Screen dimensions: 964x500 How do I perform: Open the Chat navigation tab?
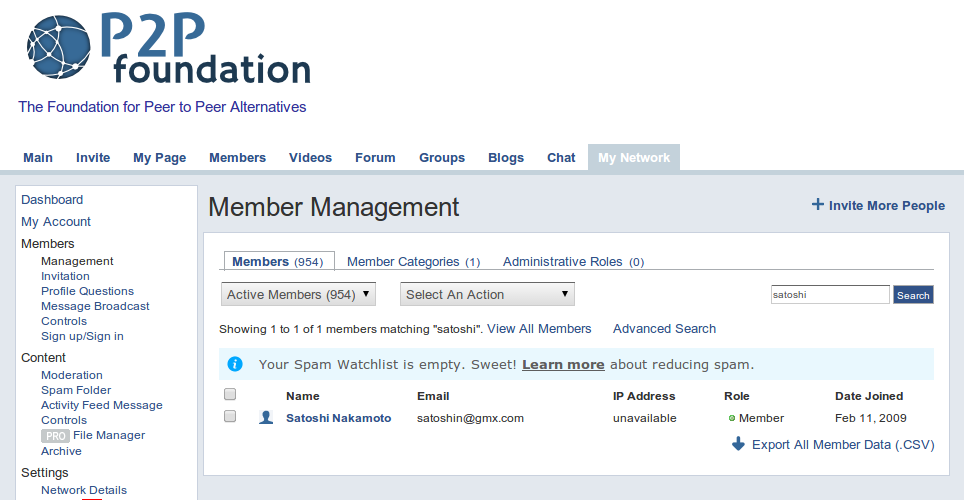(x=561, y=157)
